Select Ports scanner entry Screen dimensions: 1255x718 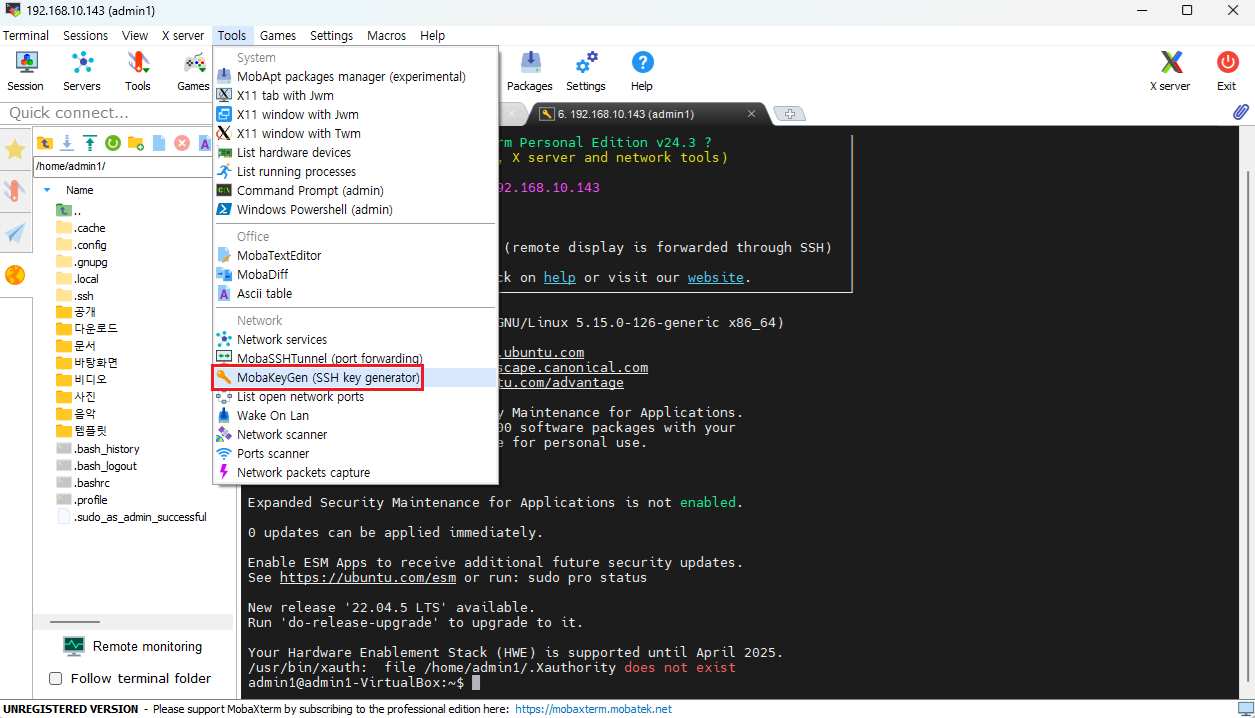[x=355, y=453]
